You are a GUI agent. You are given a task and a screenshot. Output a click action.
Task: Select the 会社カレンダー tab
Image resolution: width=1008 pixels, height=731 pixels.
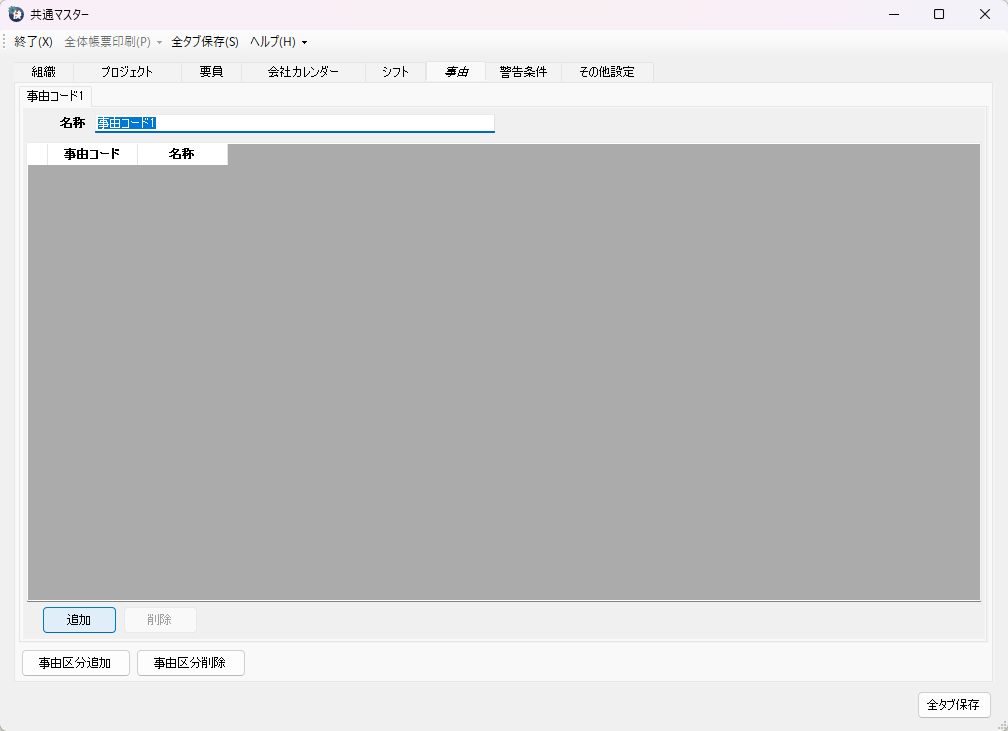point(303,72)
